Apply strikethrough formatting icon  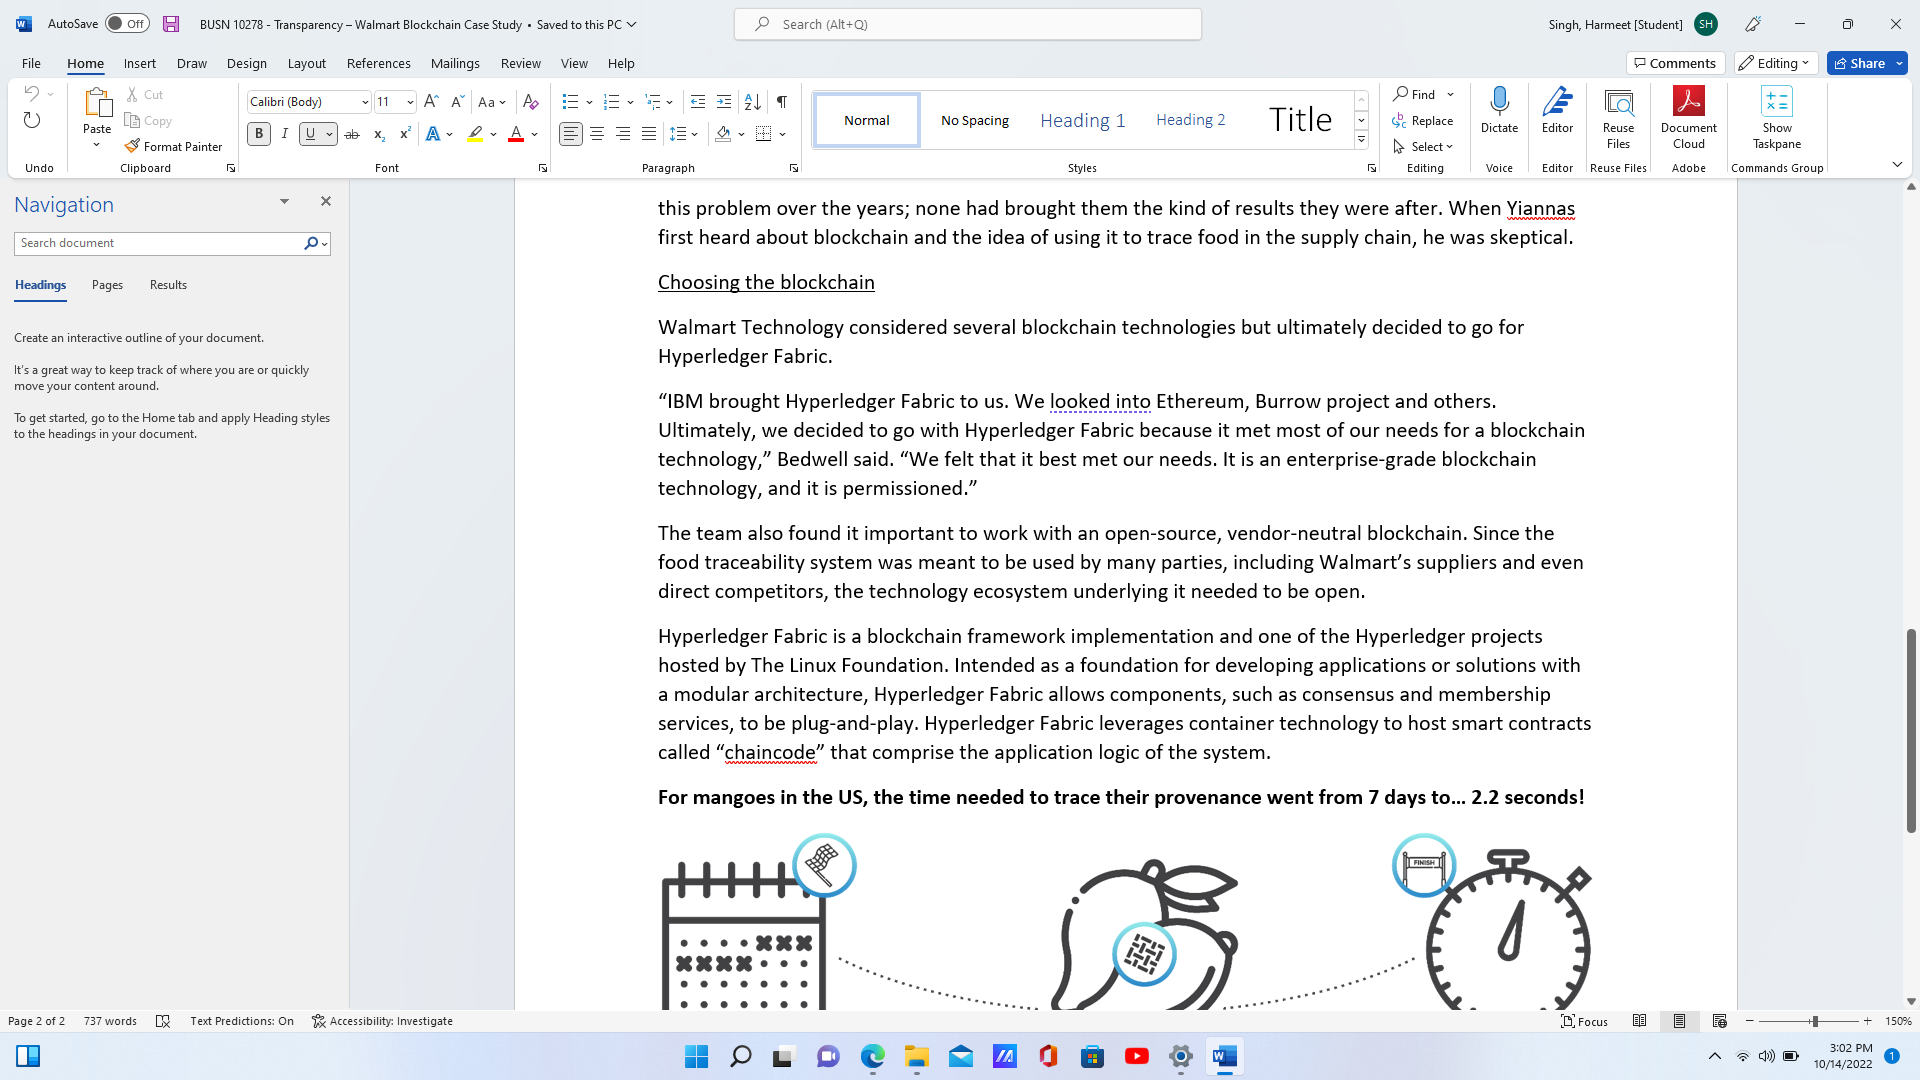[352, 134]
